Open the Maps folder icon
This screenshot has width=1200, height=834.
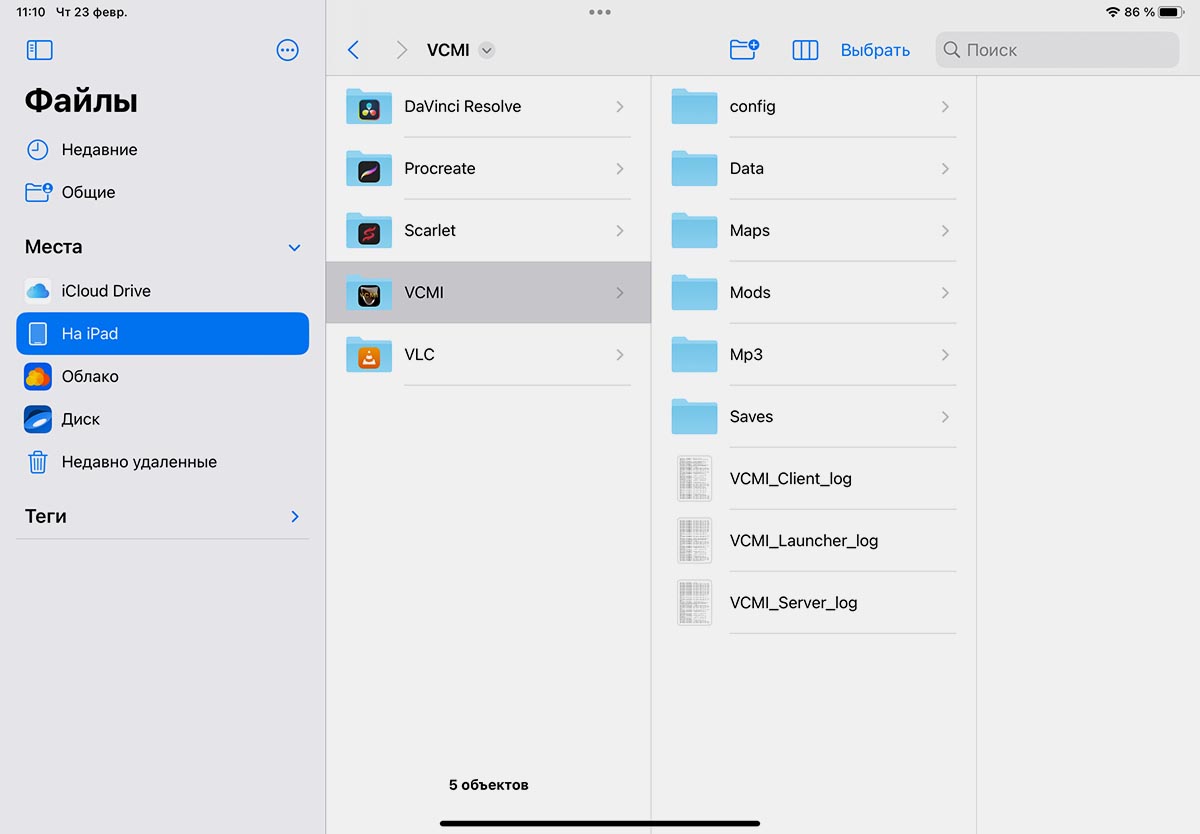[694, 230]
